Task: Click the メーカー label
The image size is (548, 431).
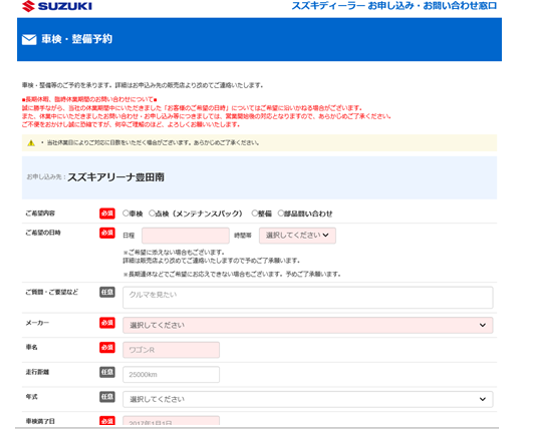Action: click(x=37, y=323)
